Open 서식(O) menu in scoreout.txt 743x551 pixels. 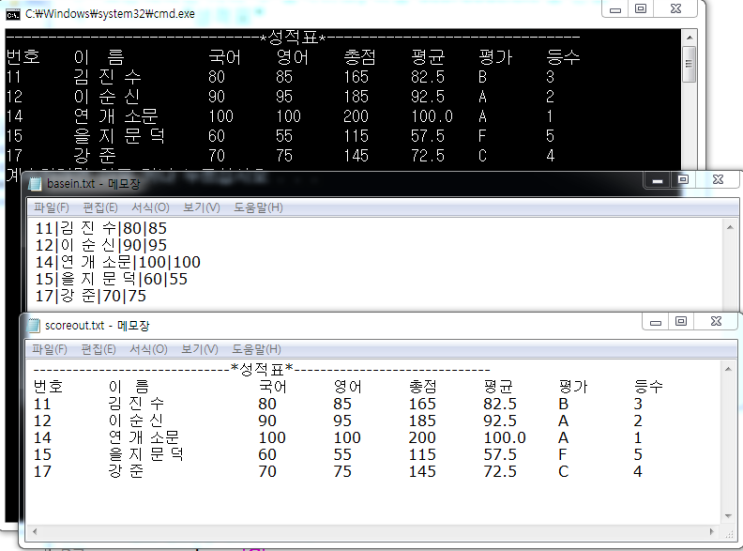148,349
